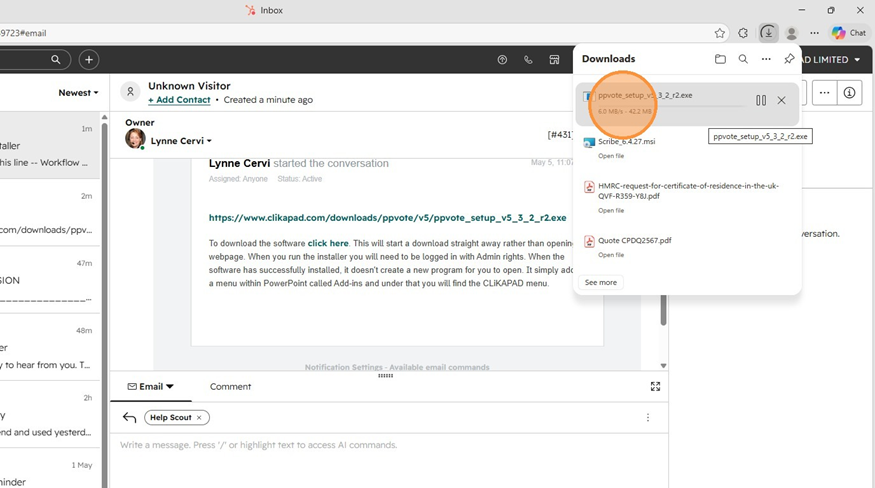
Task: Open Lynne Cervi owner dropdown
Action: [x=181, y=141]
